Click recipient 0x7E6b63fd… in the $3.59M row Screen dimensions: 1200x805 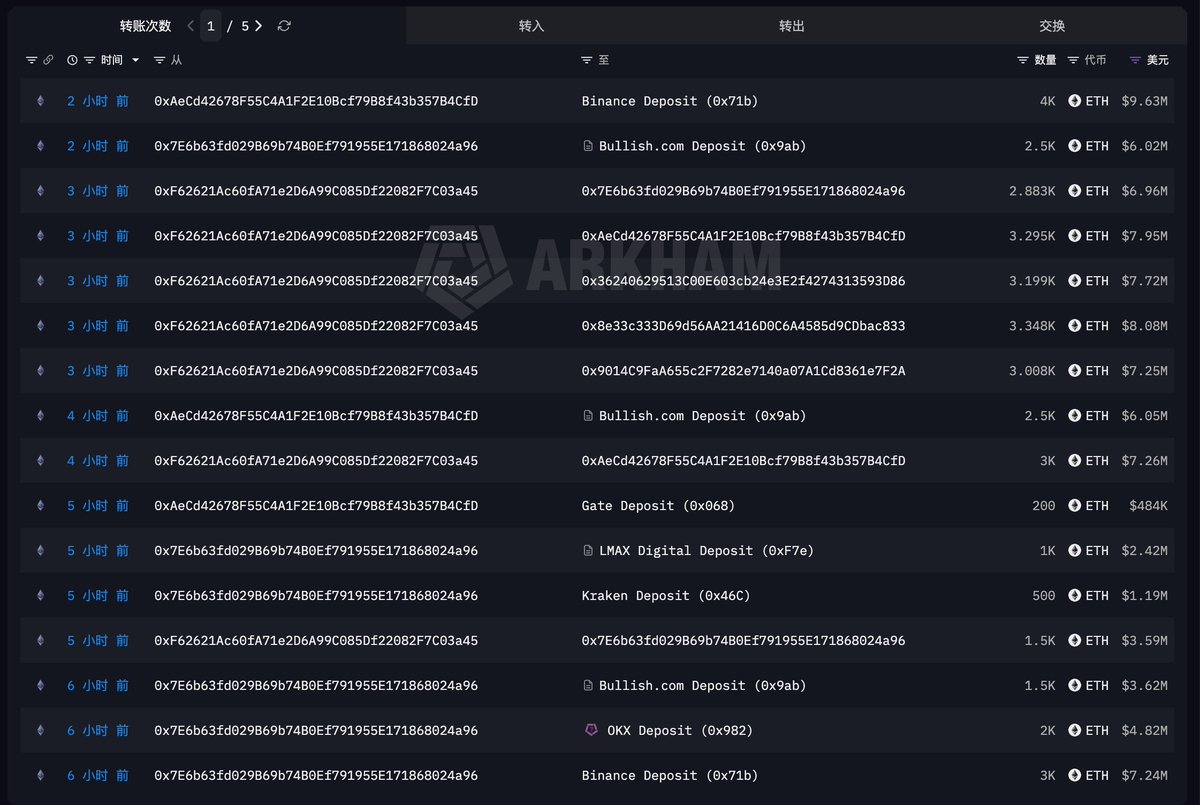pos(744,641)
